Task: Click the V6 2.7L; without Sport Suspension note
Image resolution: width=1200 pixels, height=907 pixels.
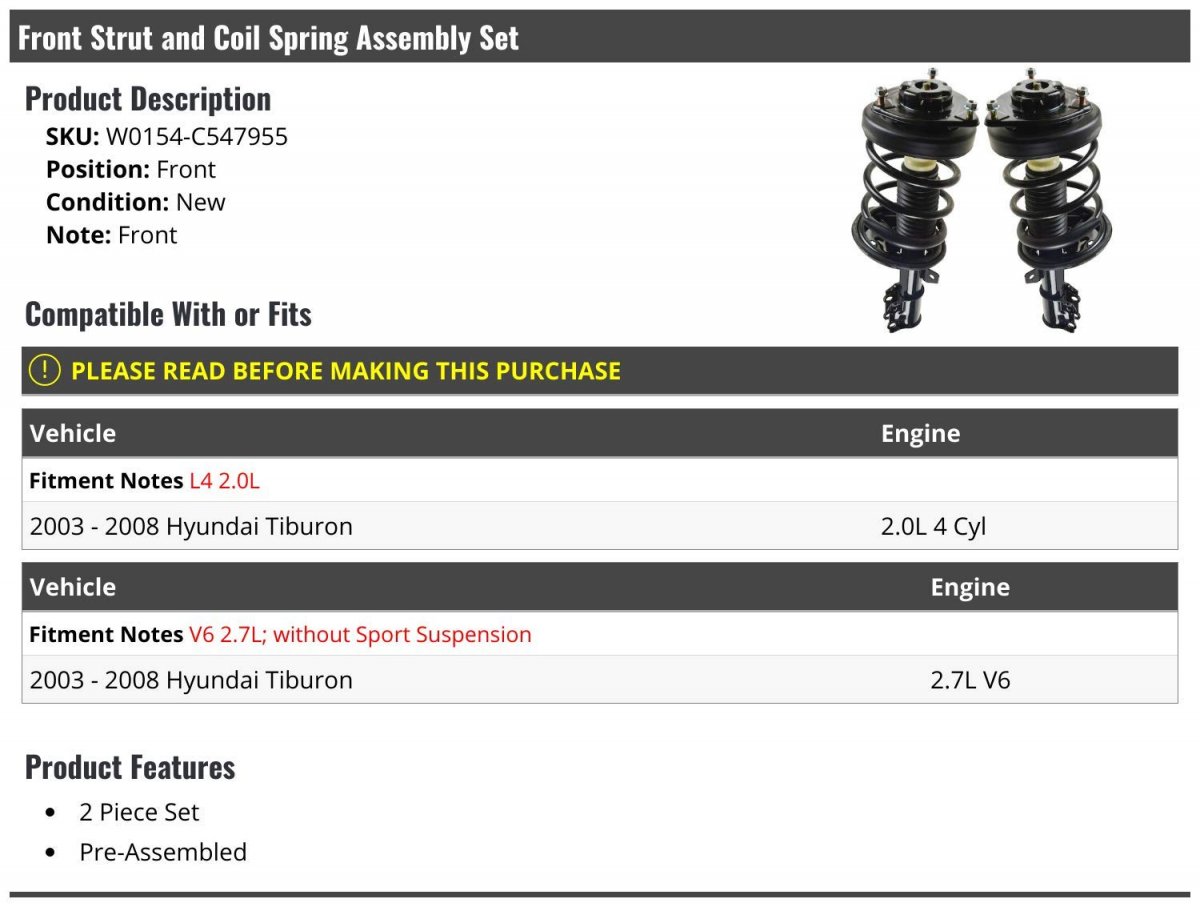Action: click(360, 635)
